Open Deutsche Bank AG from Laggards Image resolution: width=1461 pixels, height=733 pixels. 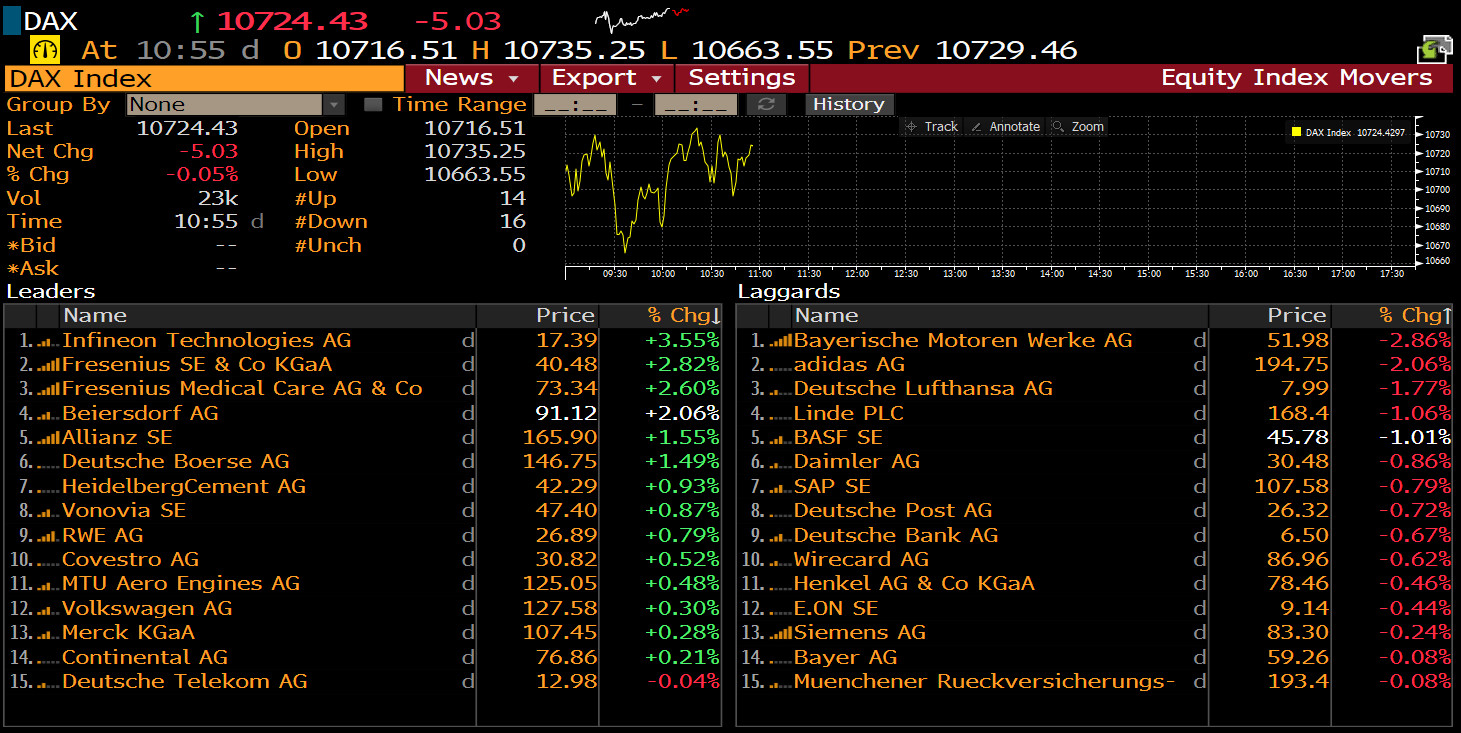point(896,536)
